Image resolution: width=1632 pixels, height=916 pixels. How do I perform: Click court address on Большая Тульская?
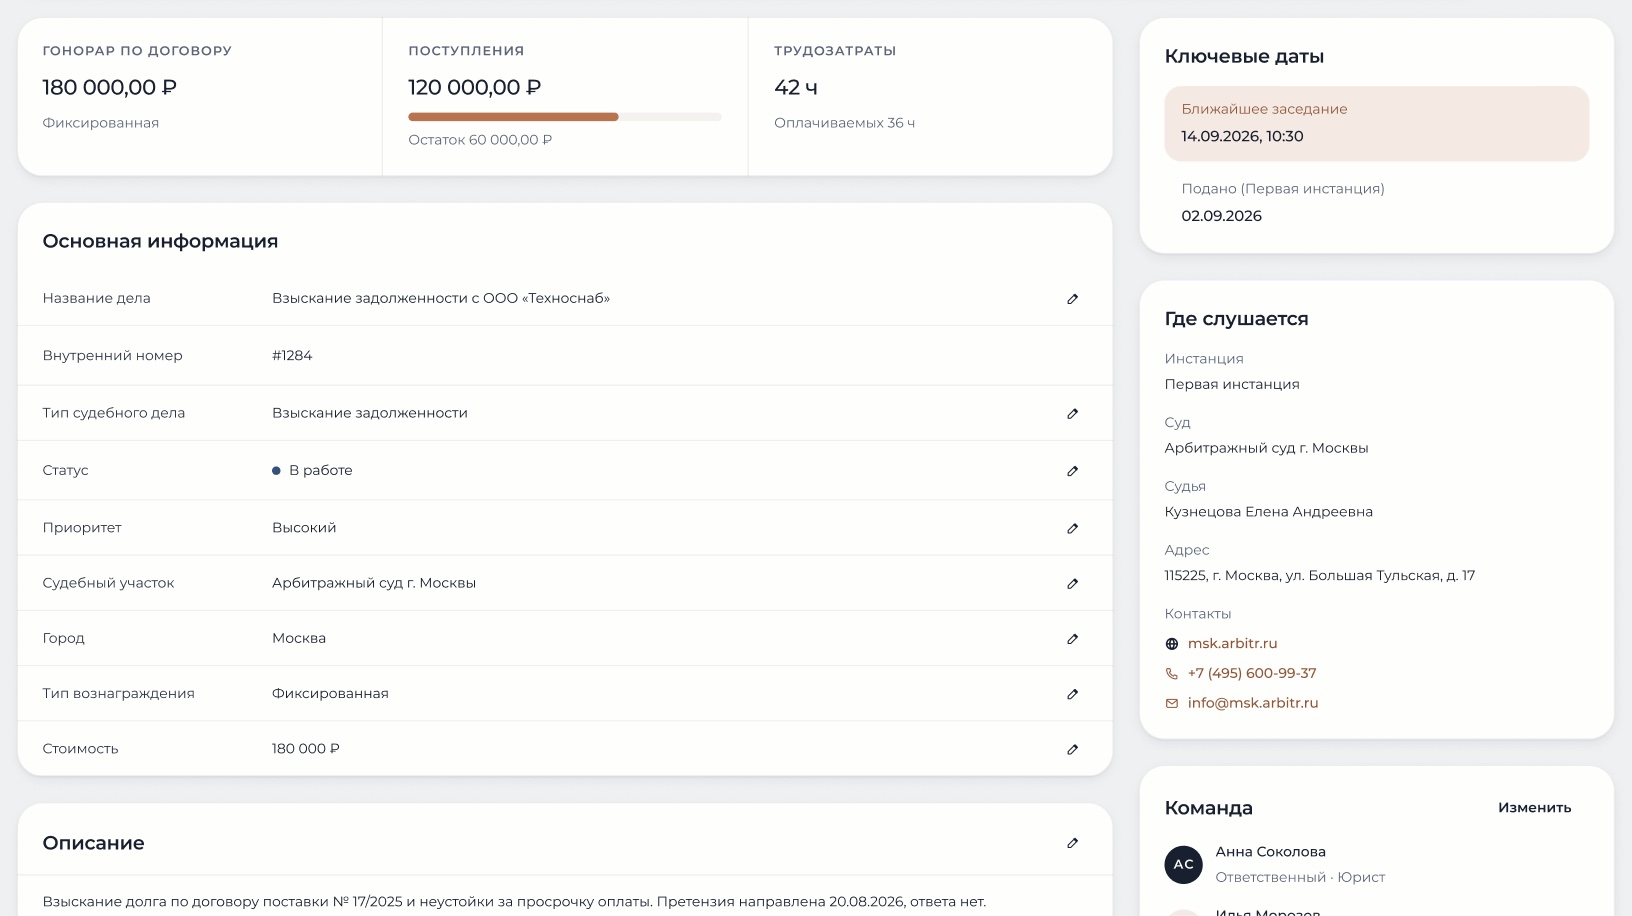[1319, 576]
